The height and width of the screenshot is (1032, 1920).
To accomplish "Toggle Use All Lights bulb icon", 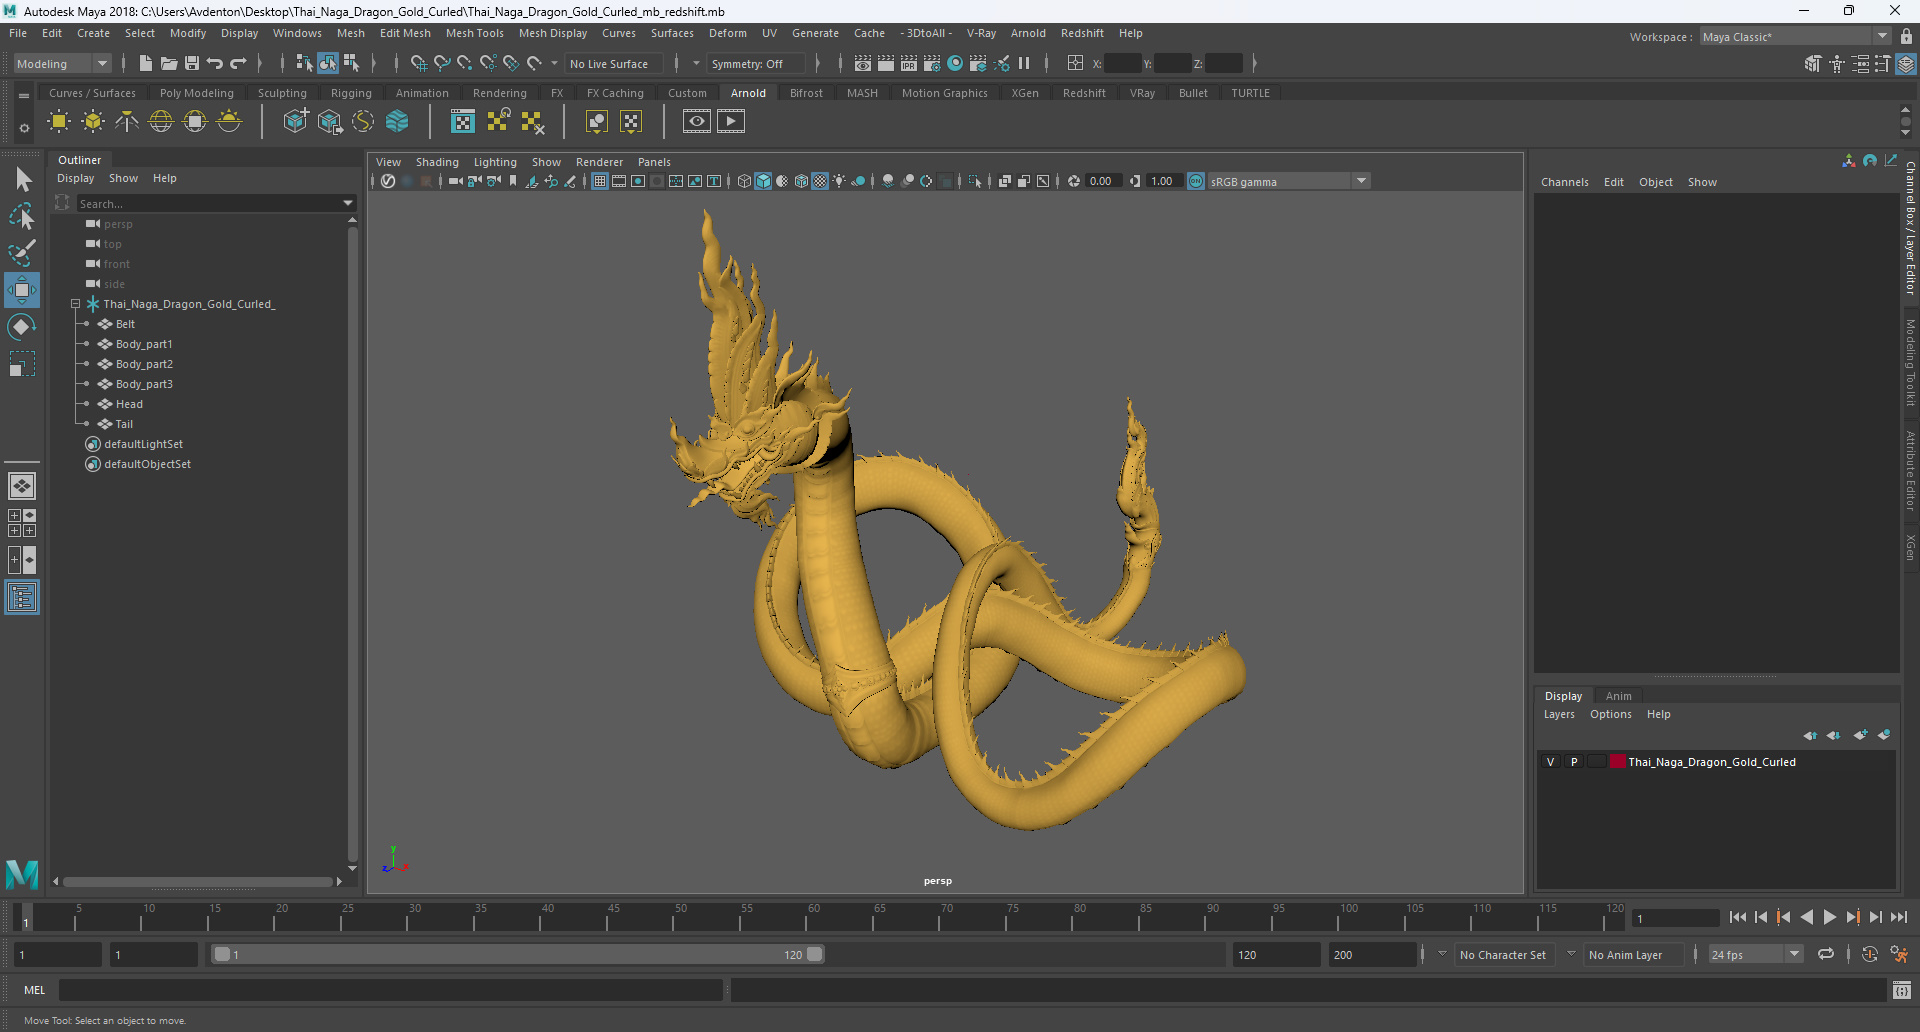I will [x=839, y=181].
